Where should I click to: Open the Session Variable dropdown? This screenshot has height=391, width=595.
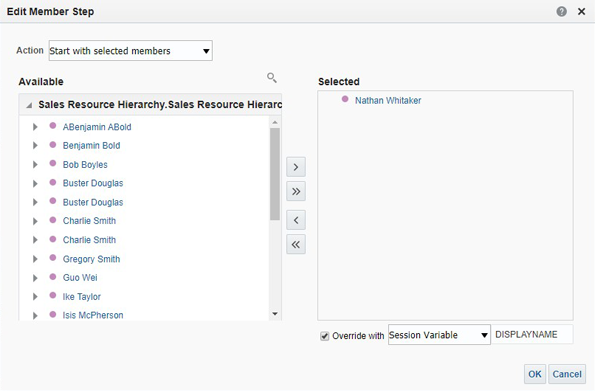coord(439,335)
